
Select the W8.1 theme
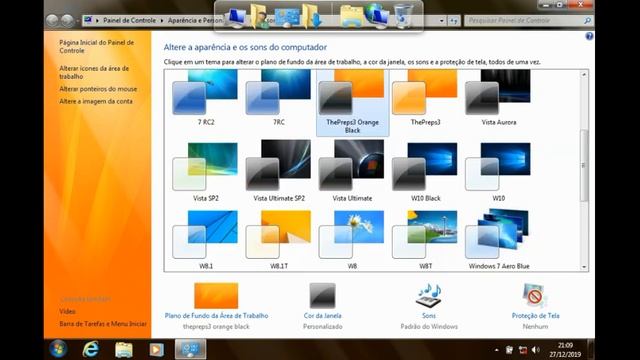coord(206,240)
